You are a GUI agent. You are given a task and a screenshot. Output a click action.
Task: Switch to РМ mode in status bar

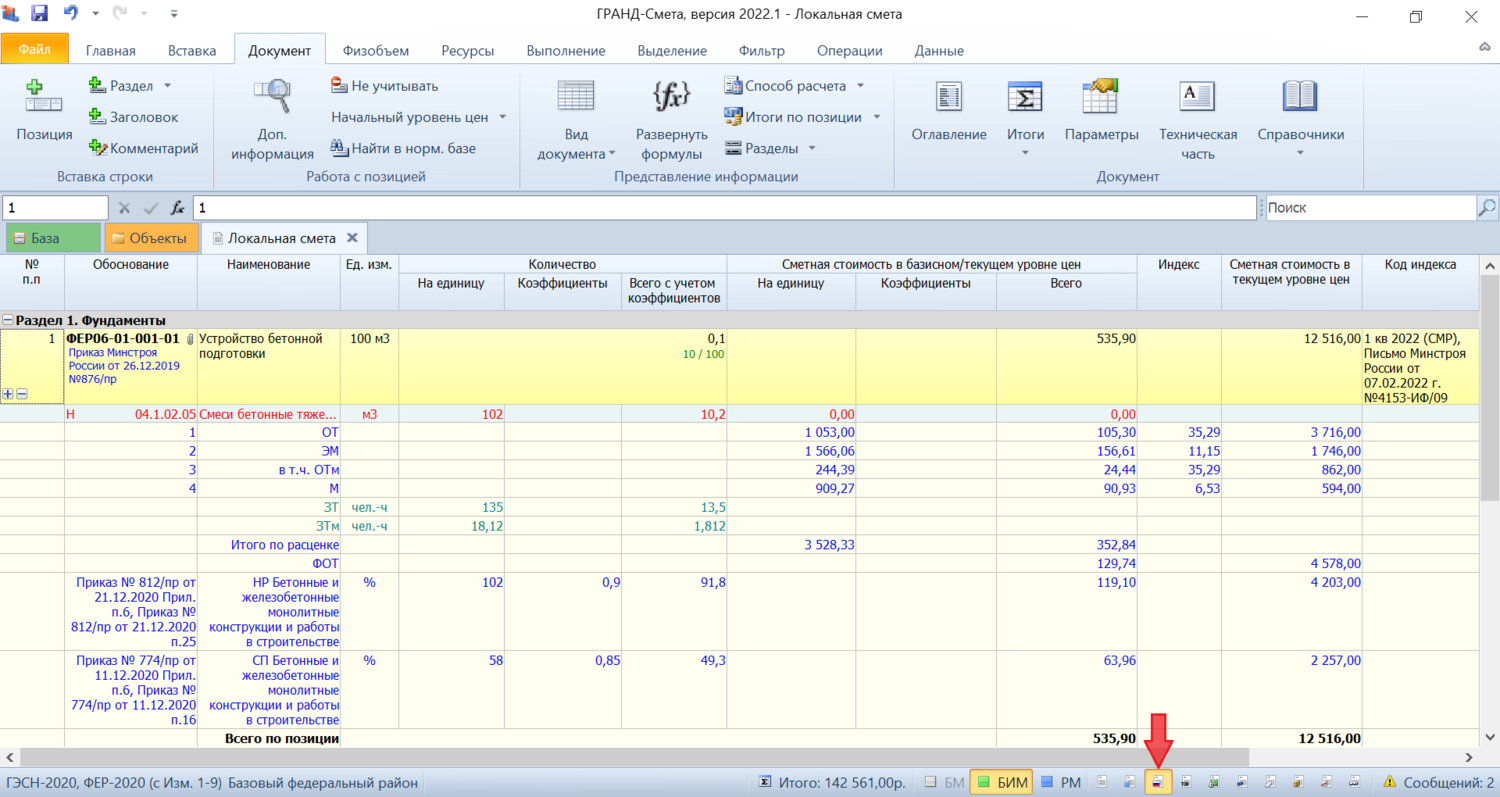tap(1062, 782)
